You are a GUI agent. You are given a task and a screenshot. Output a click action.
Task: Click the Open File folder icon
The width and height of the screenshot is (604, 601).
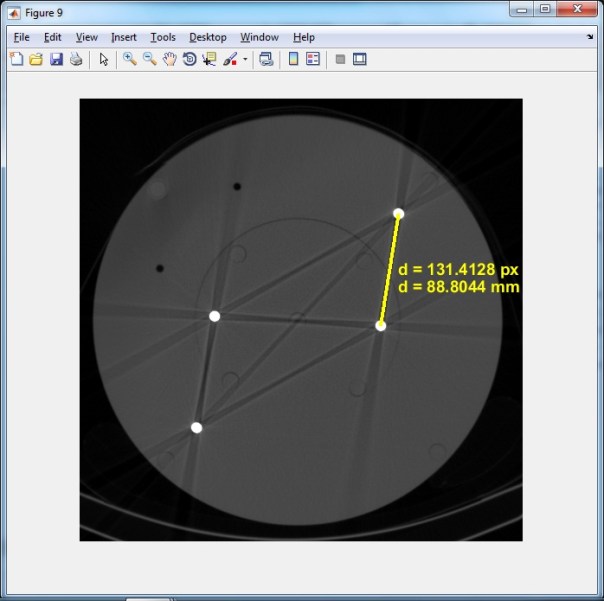[35, 59]
